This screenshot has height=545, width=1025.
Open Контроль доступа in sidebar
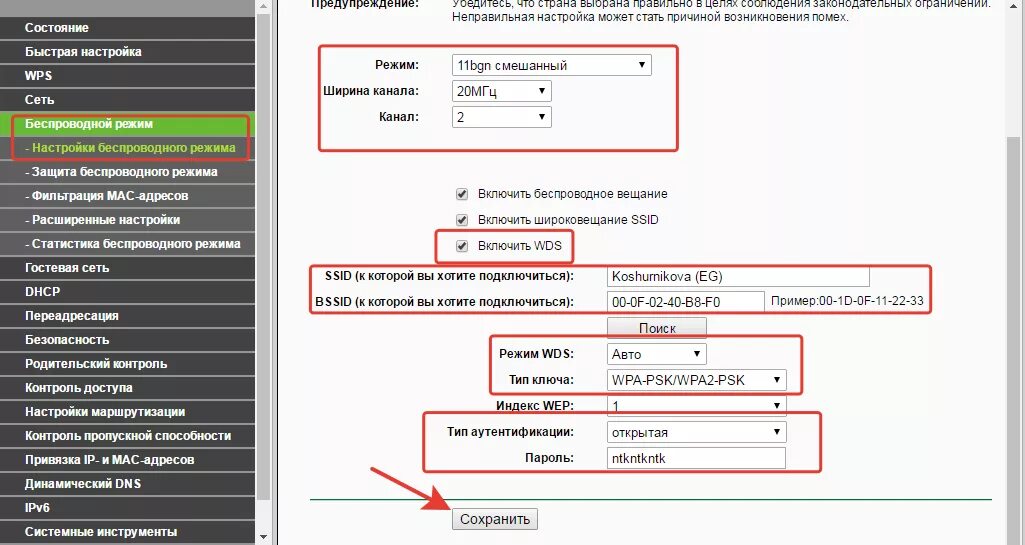point(127,388)
